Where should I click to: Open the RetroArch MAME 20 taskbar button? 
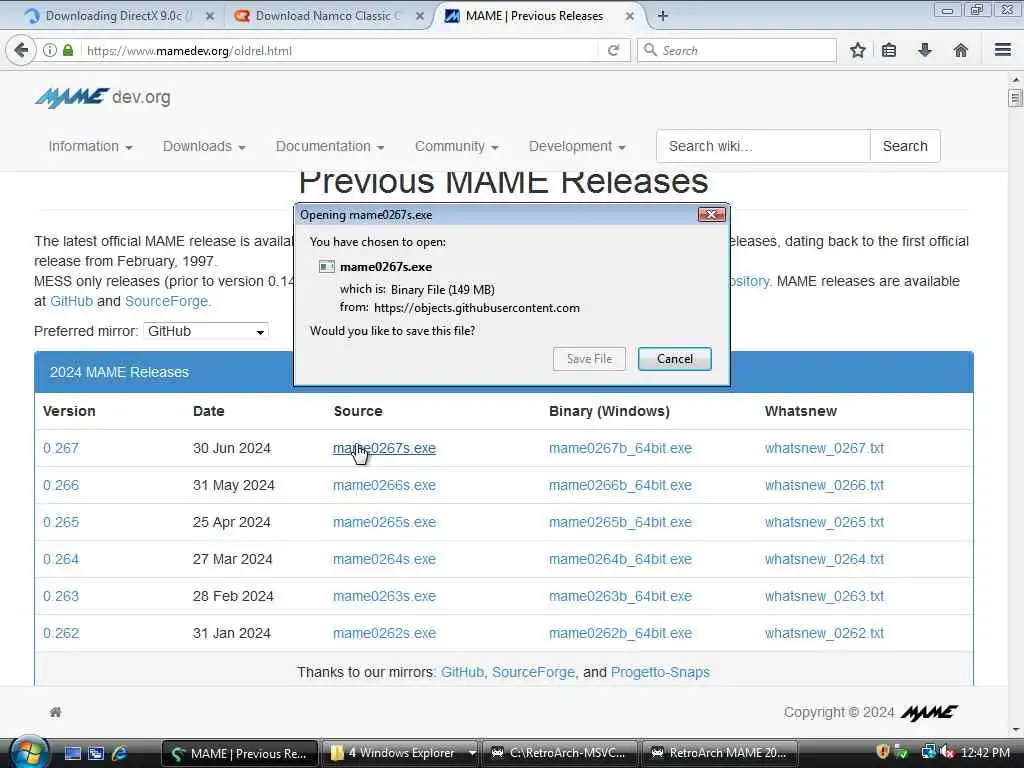(x=722, y=753)
